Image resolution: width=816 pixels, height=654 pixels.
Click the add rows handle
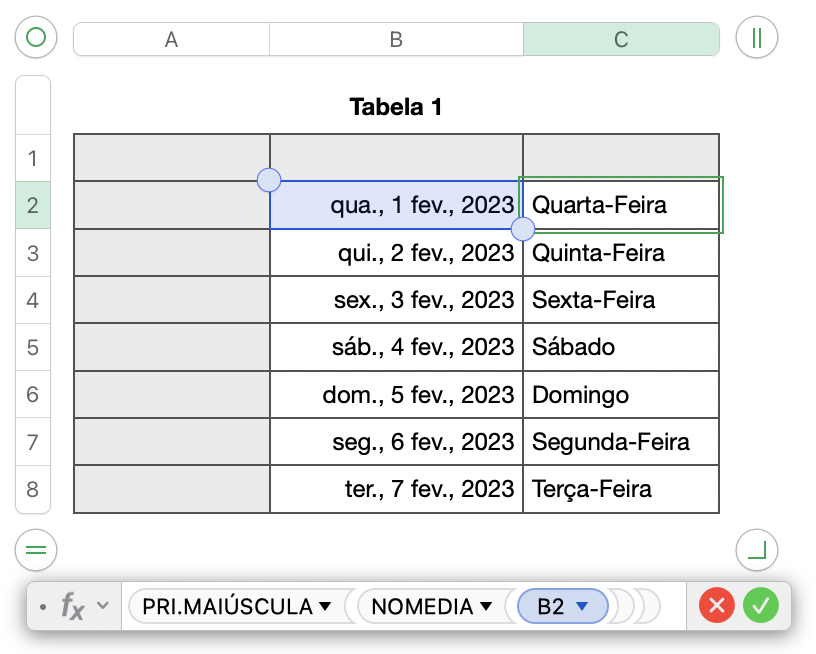pos(36,550)
